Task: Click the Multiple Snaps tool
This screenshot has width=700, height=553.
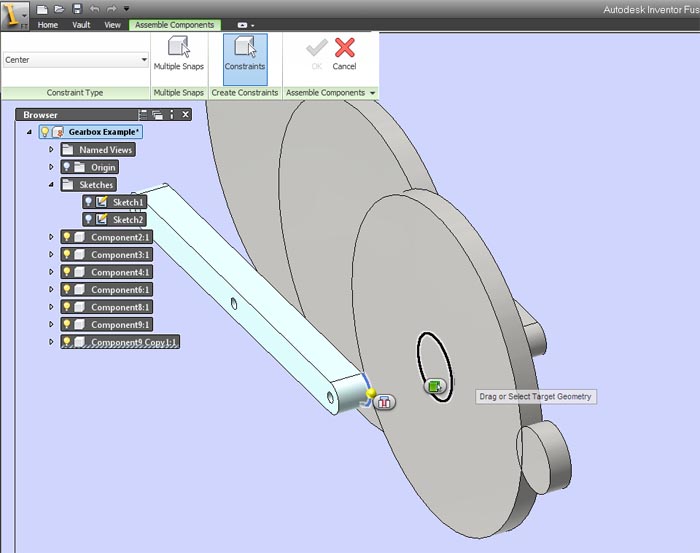Action: [x=179, y=54]
